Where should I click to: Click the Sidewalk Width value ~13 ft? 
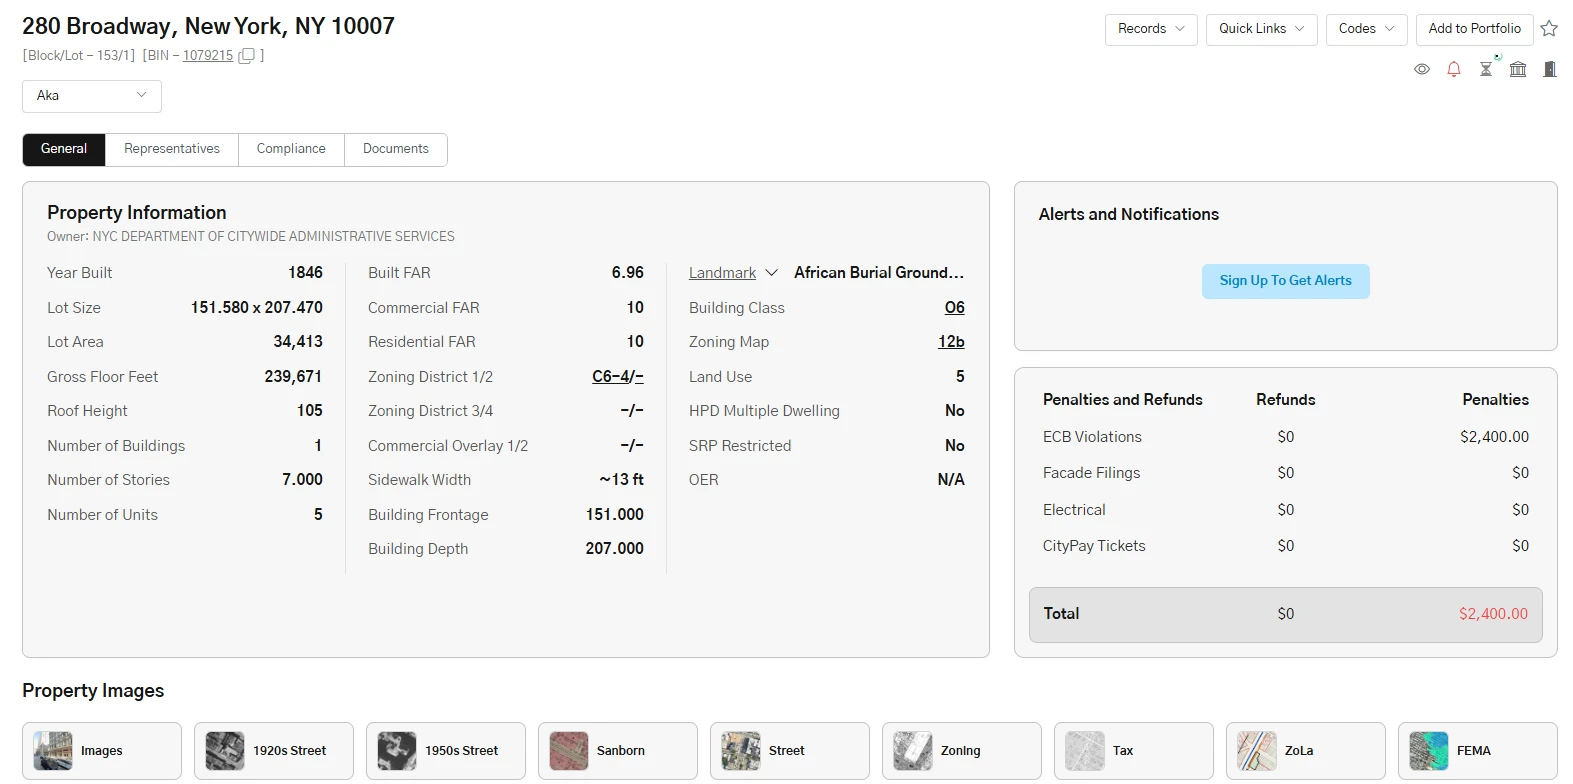(622, 480)
